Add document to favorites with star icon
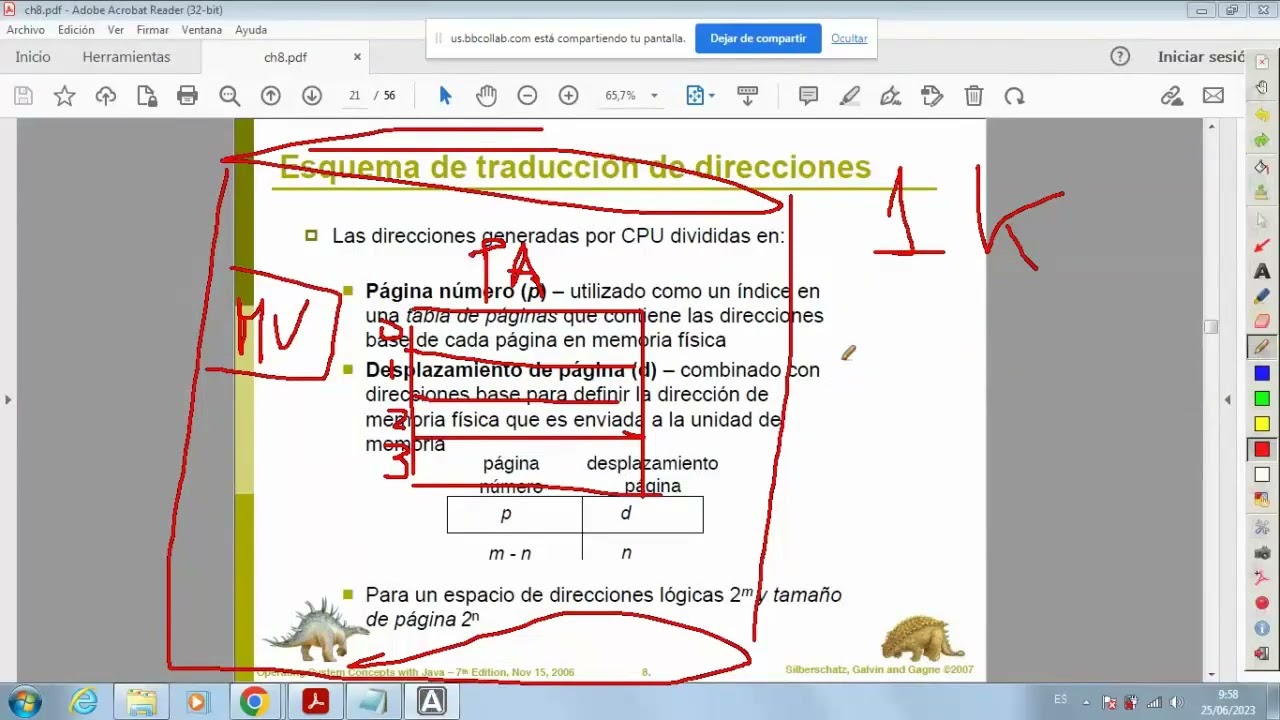Image resolution: width=1280 pixels, height=720 pixels. click(65, 96)
